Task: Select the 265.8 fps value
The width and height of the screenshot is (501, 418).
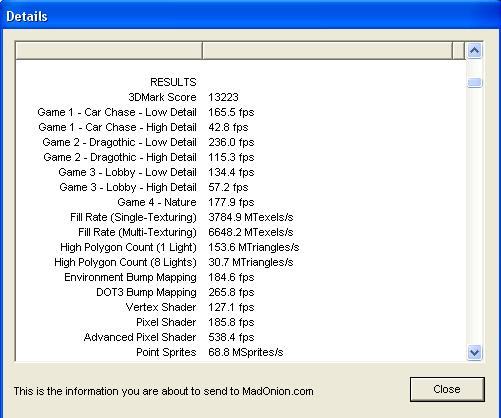Action: point(231,292)
